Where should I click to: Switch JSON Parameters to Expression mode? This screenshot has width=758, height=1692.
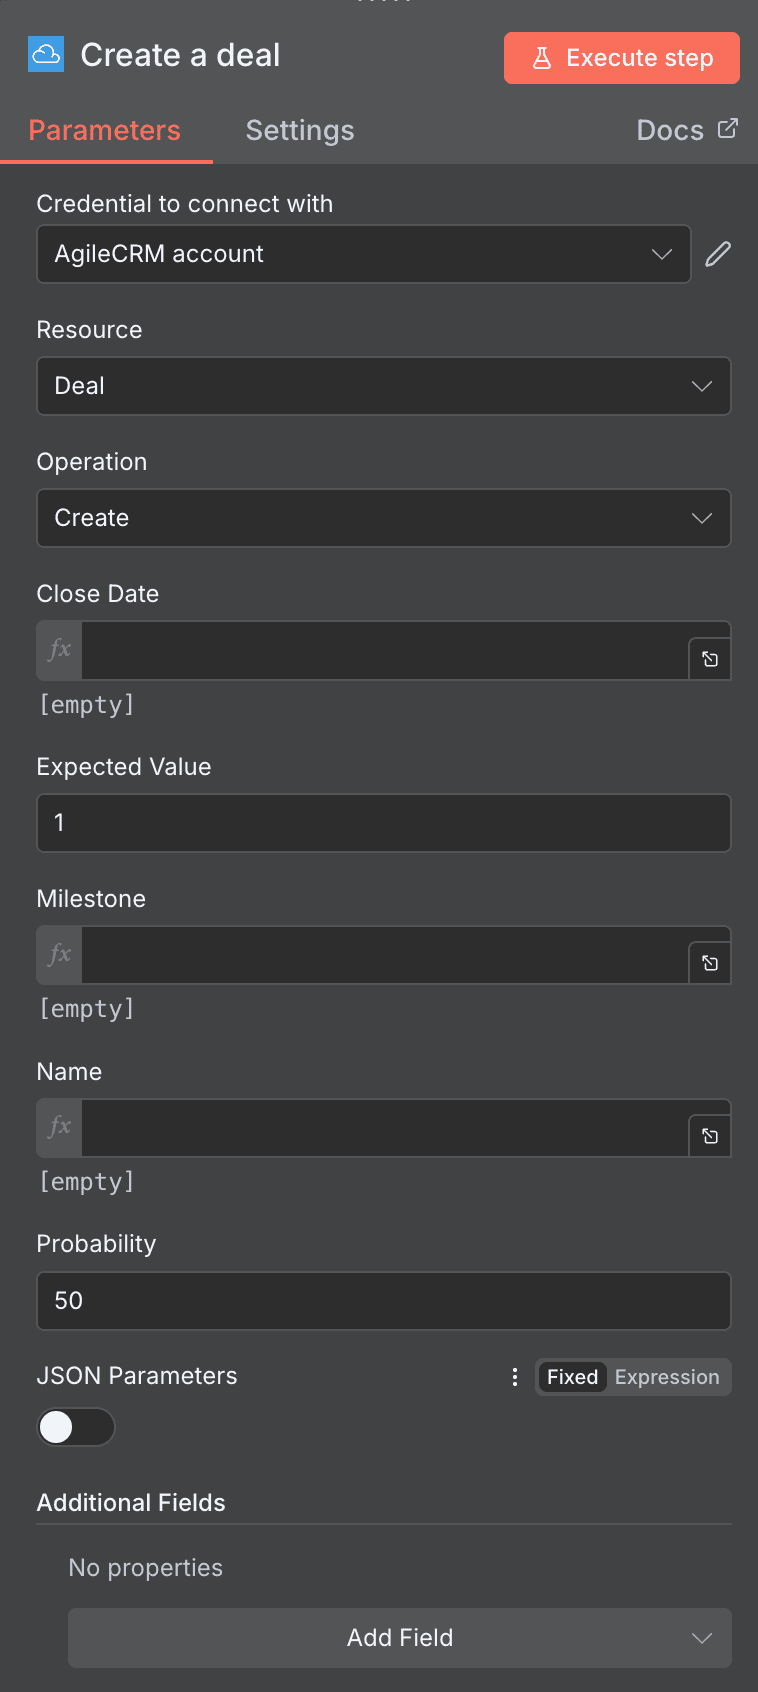pyautogui.click(x=666, y=1377)
